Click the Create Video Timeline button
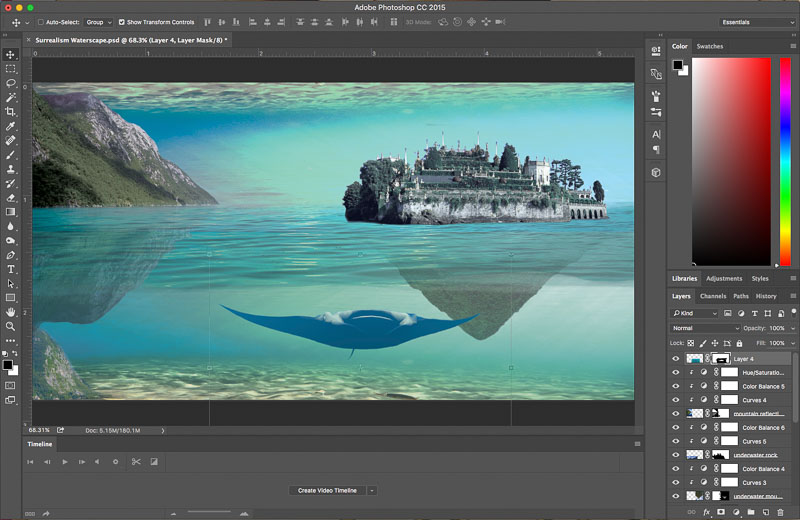Screen dimensions: 800x520 [x=327, y=490]
